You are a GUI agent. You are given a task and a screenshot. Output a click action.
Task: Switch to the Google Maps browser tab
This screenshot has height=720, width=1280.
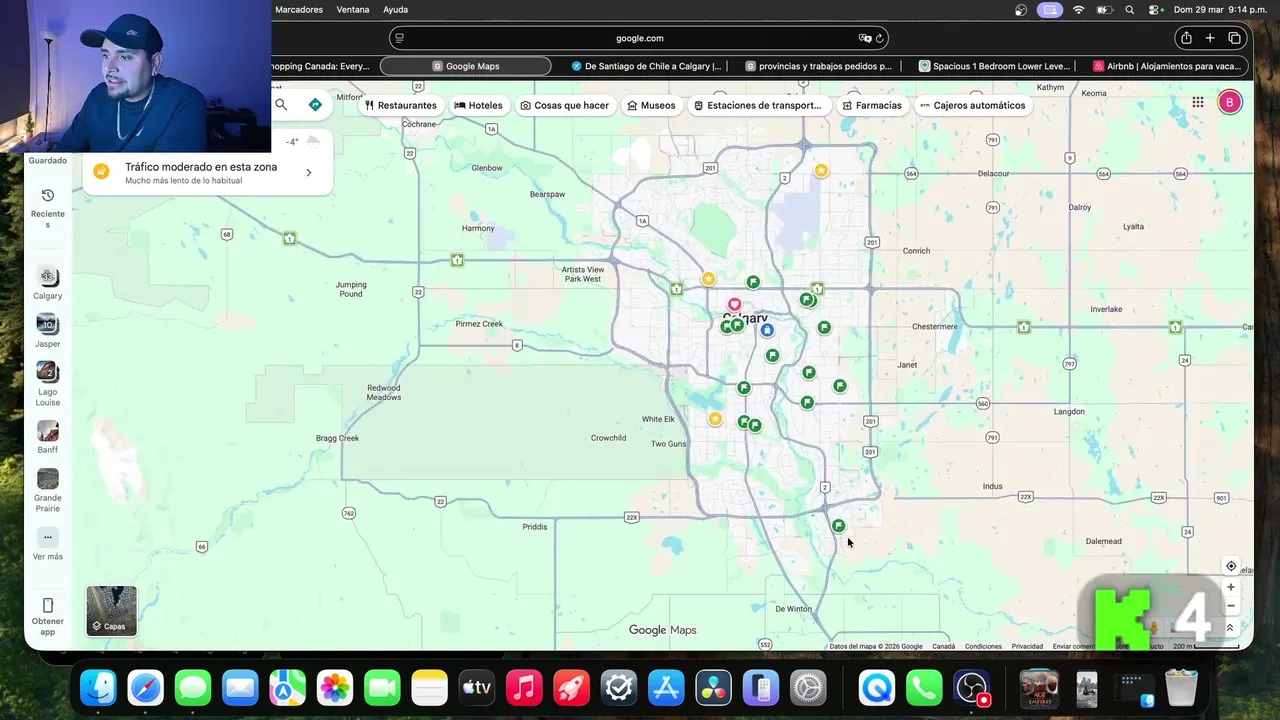pyautogui.click(x=465, y=66)
